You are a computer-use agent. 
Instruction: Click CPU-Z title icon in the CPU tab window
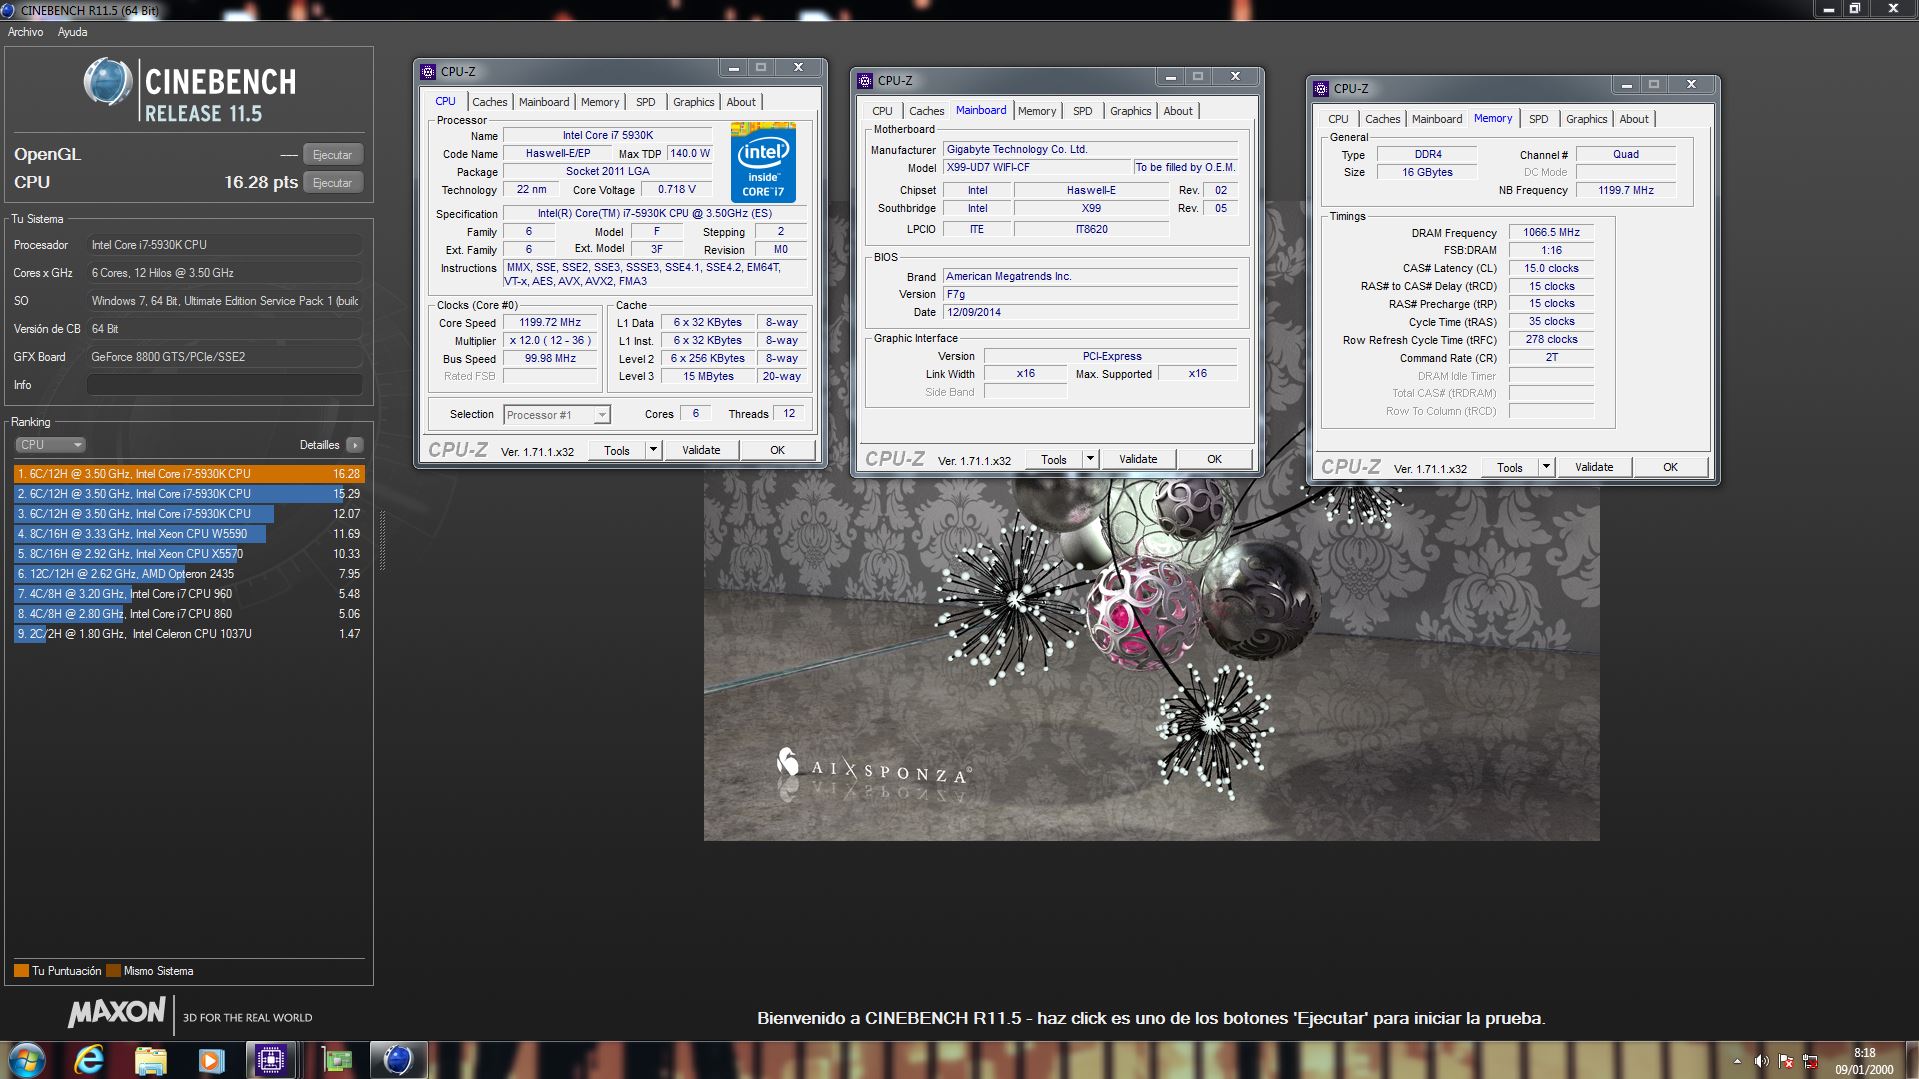click(x=428, y=71)
